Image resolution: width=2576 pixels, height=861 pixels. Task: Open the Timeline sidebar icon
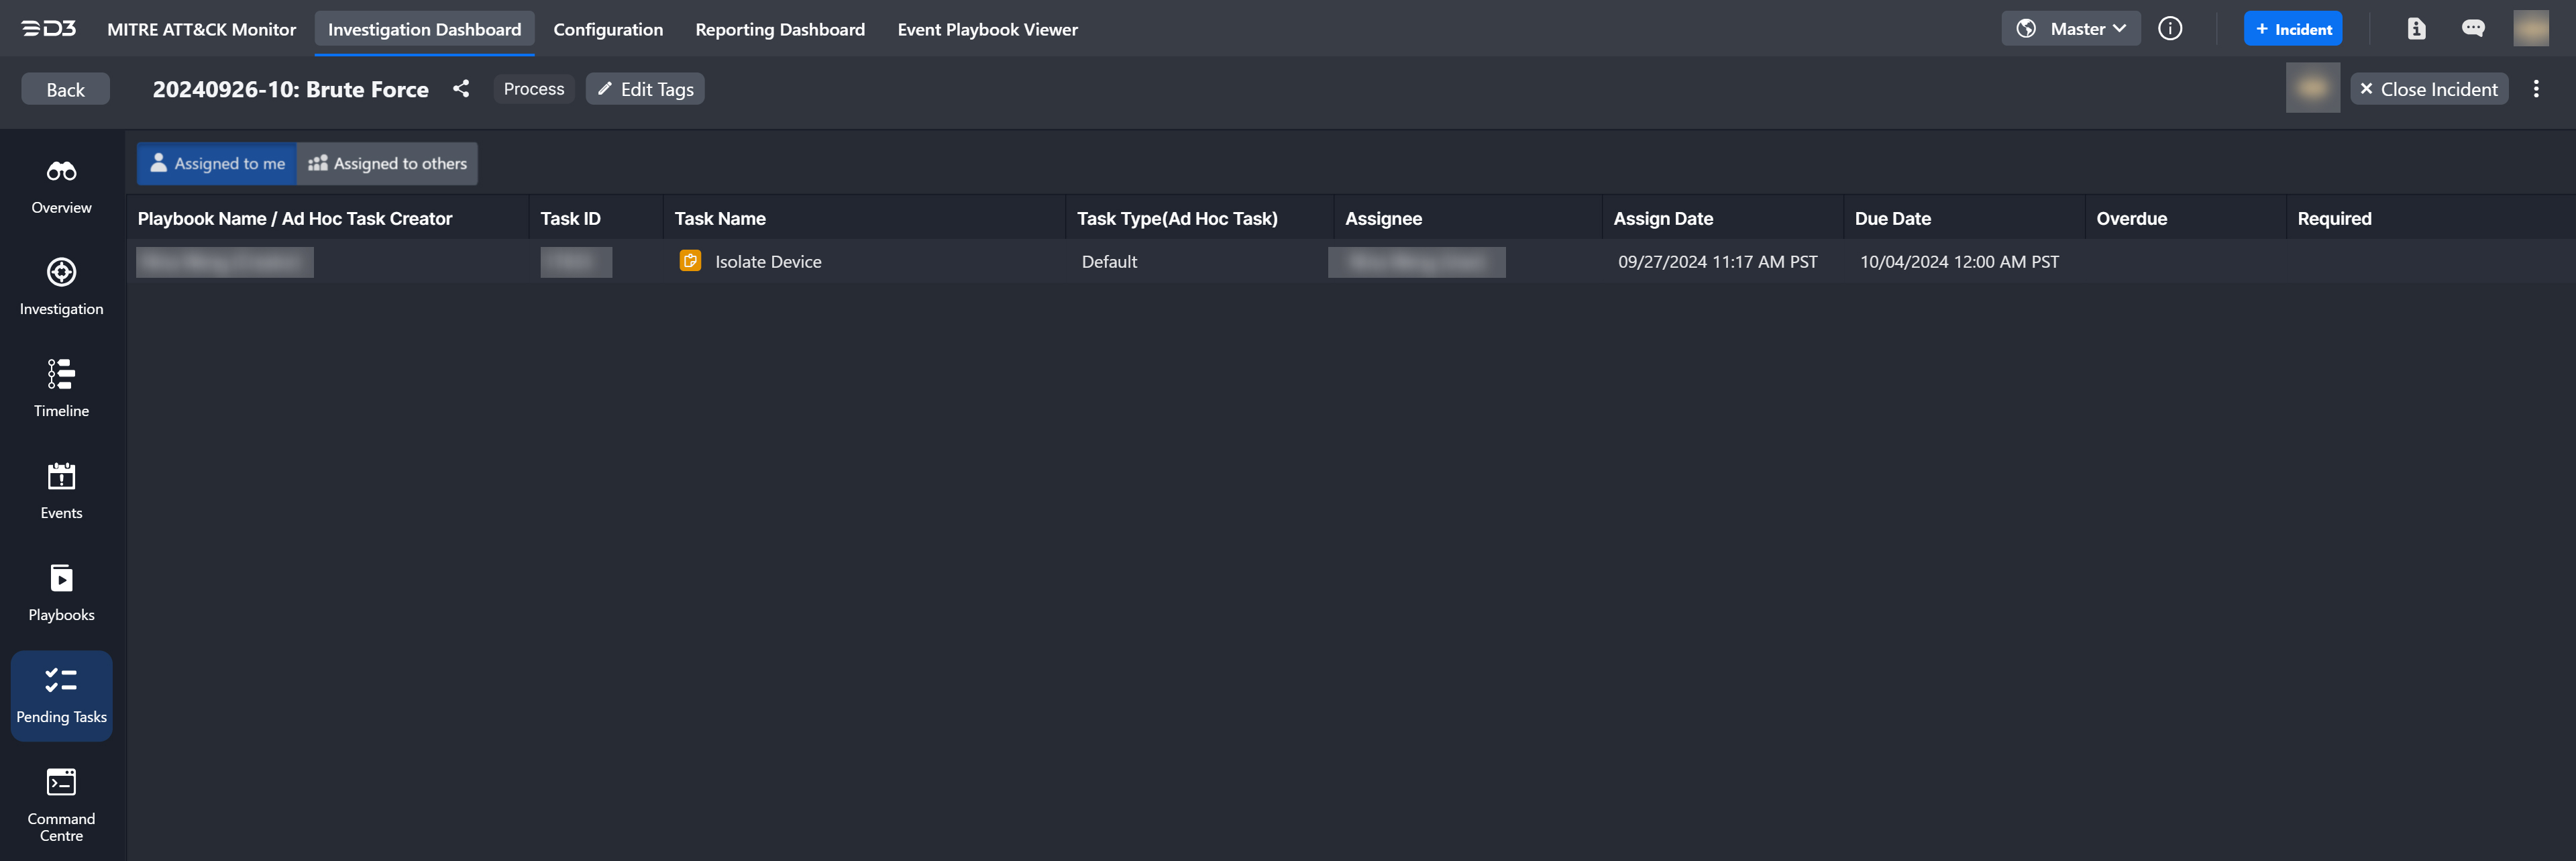61,375
